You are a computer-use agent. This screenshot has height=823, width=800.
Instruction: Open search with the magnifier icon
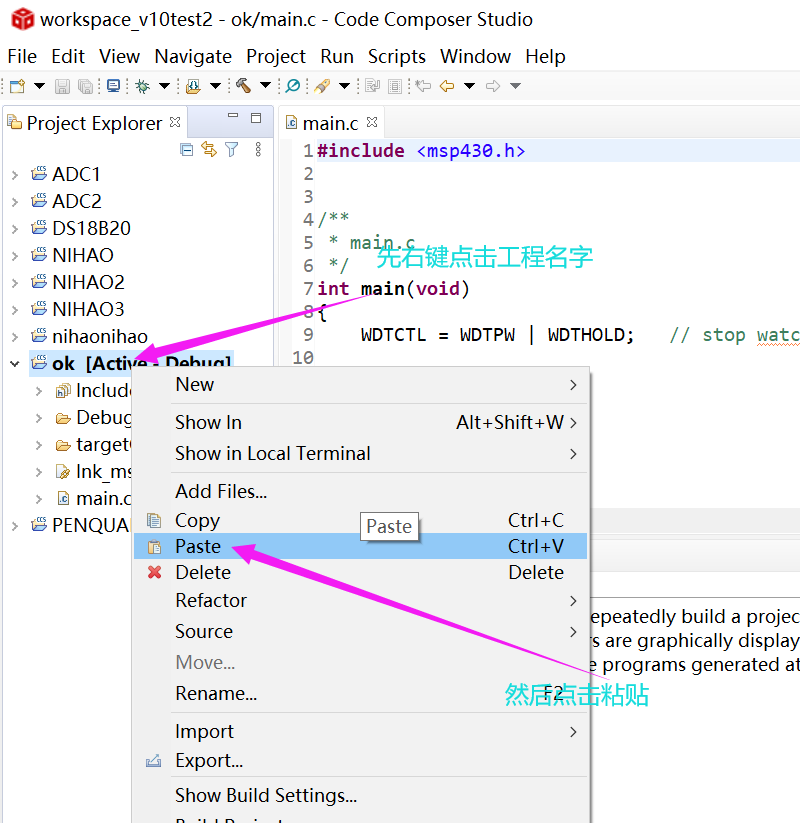click(292, 86)
